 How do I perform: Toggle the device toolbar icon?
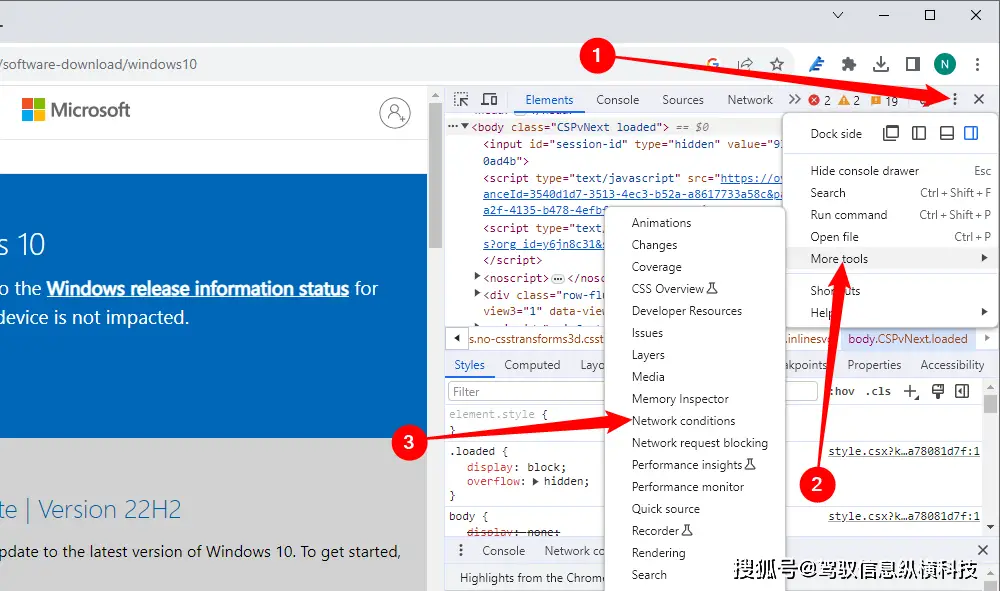[x=489, y=99]
